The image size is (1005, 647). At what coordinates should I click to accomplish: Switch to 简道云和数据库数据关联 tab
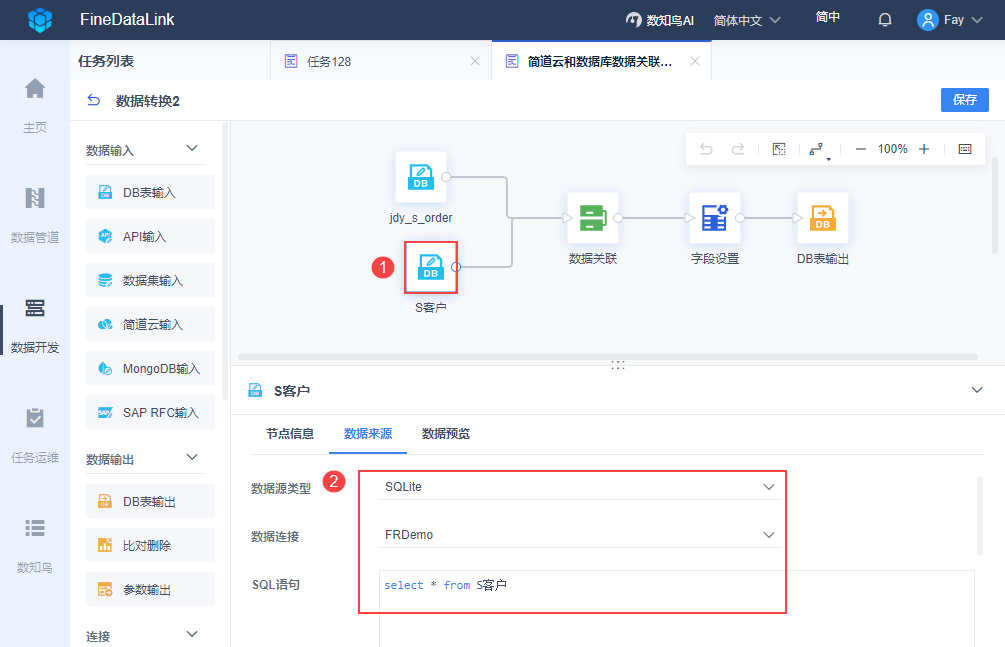click(x=600, y=62)
